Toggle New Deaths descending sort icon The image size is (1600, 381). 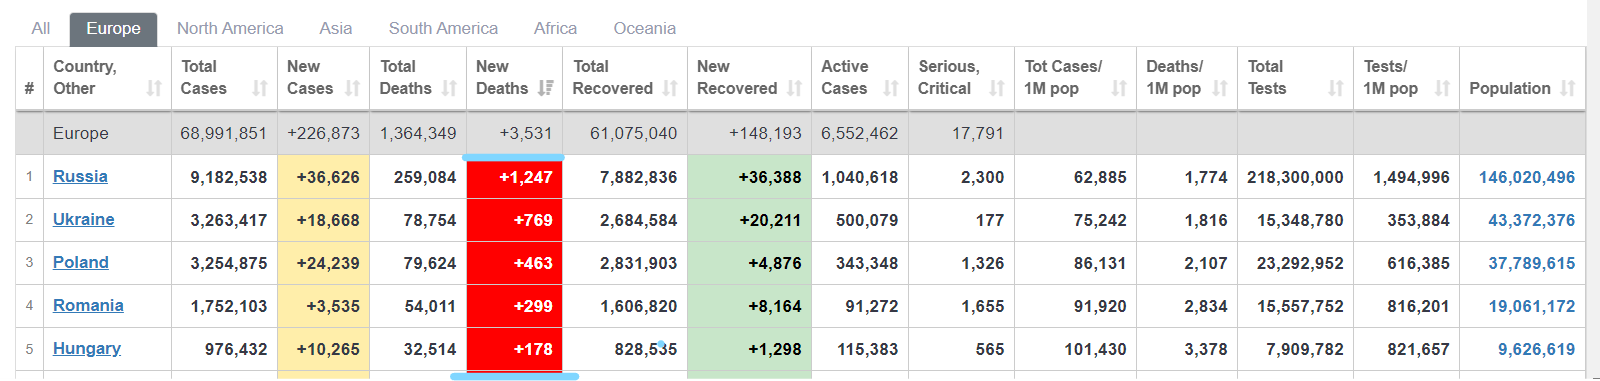coord(545,88)
